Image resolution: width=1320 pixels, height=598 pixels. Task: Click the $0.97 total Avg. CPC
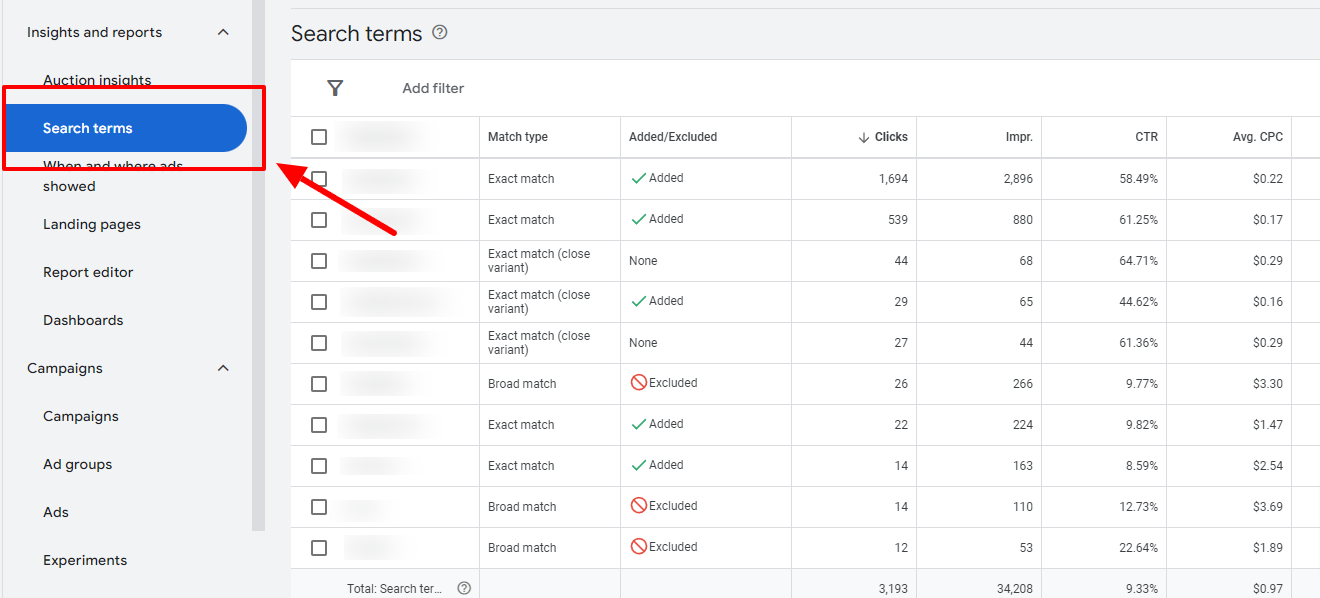click(x=1267, y=589)
